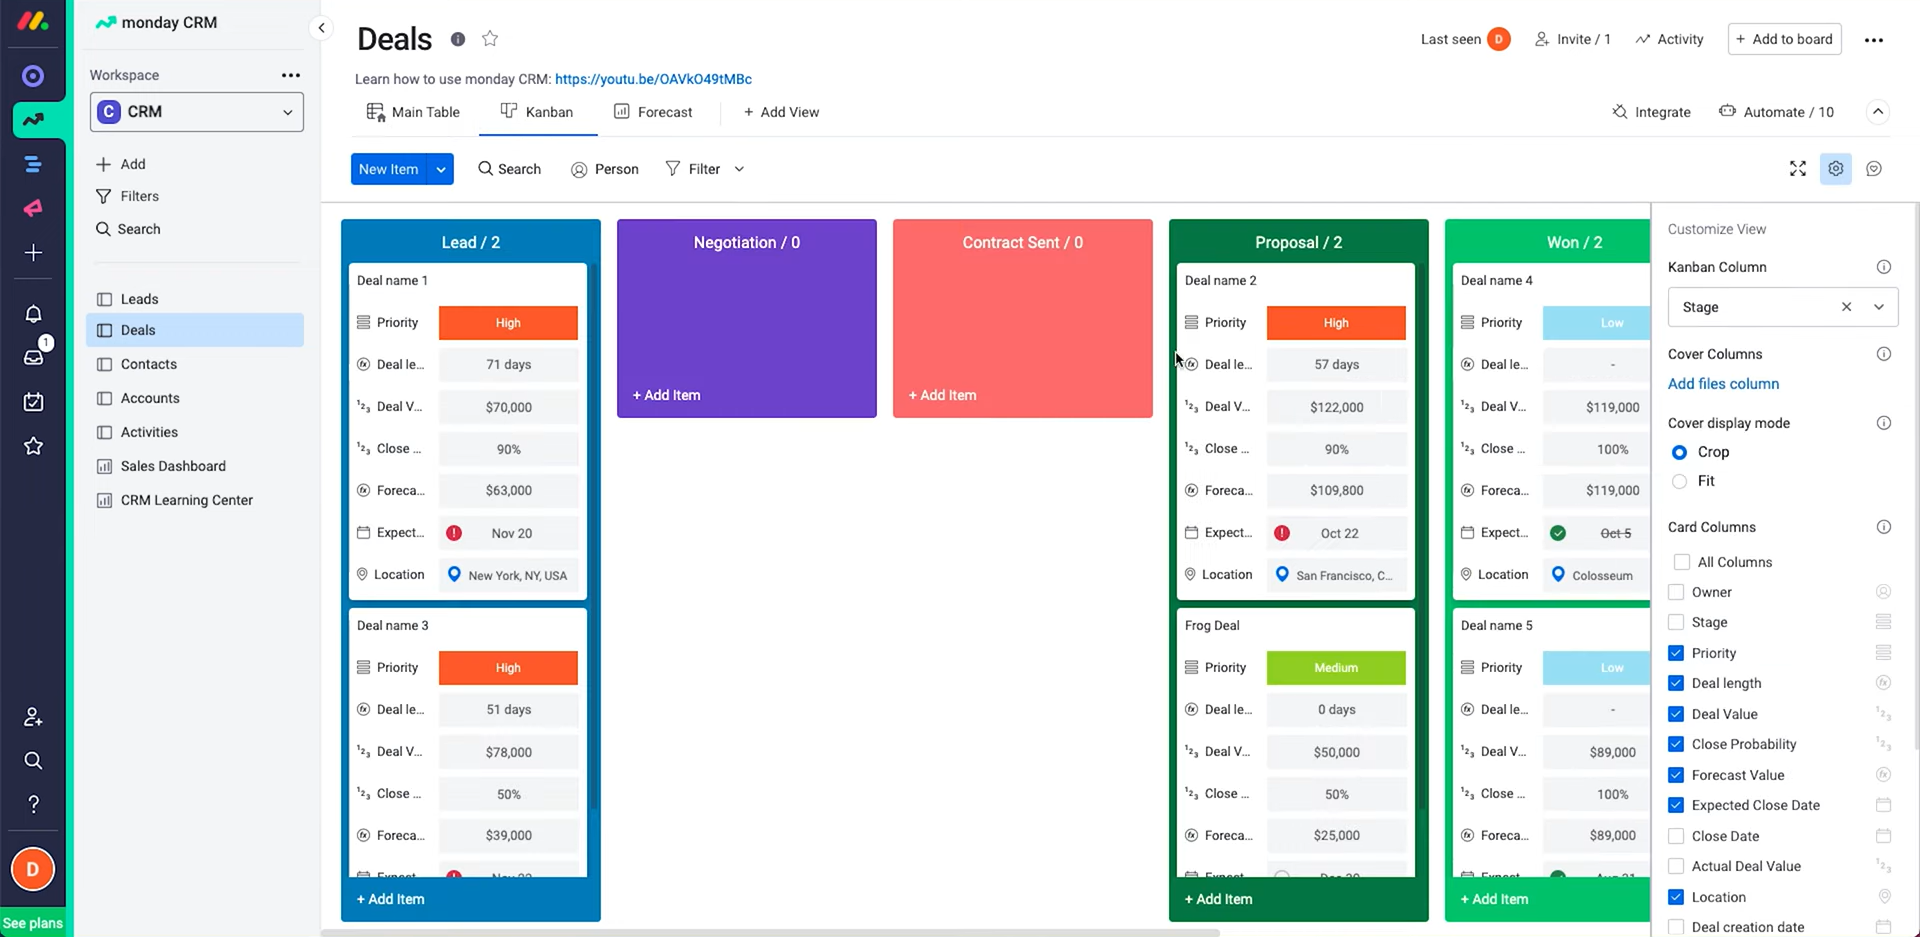
Task: Star the Deals board as favorite
Action: (490, 39)
